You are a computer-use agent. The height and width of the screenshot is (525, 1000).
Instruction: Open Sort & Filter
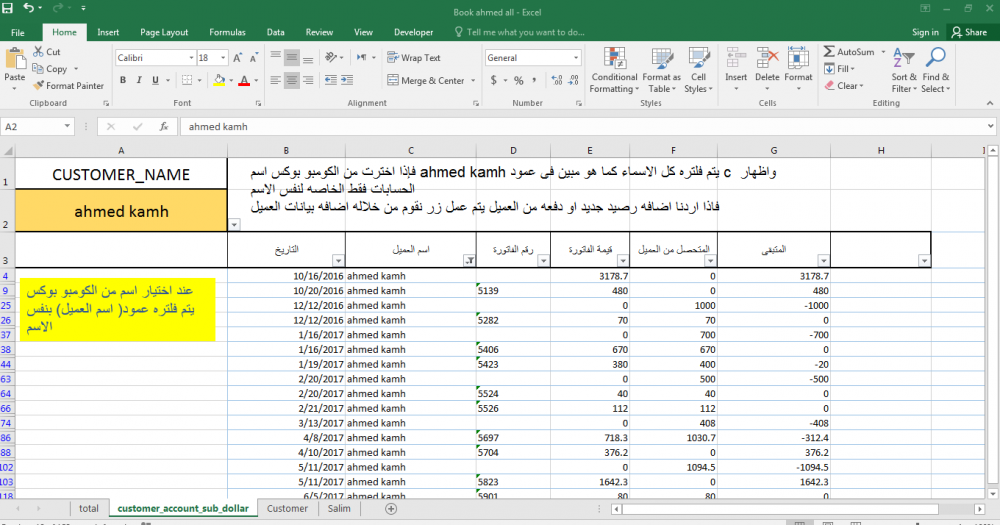coord(904,70)
